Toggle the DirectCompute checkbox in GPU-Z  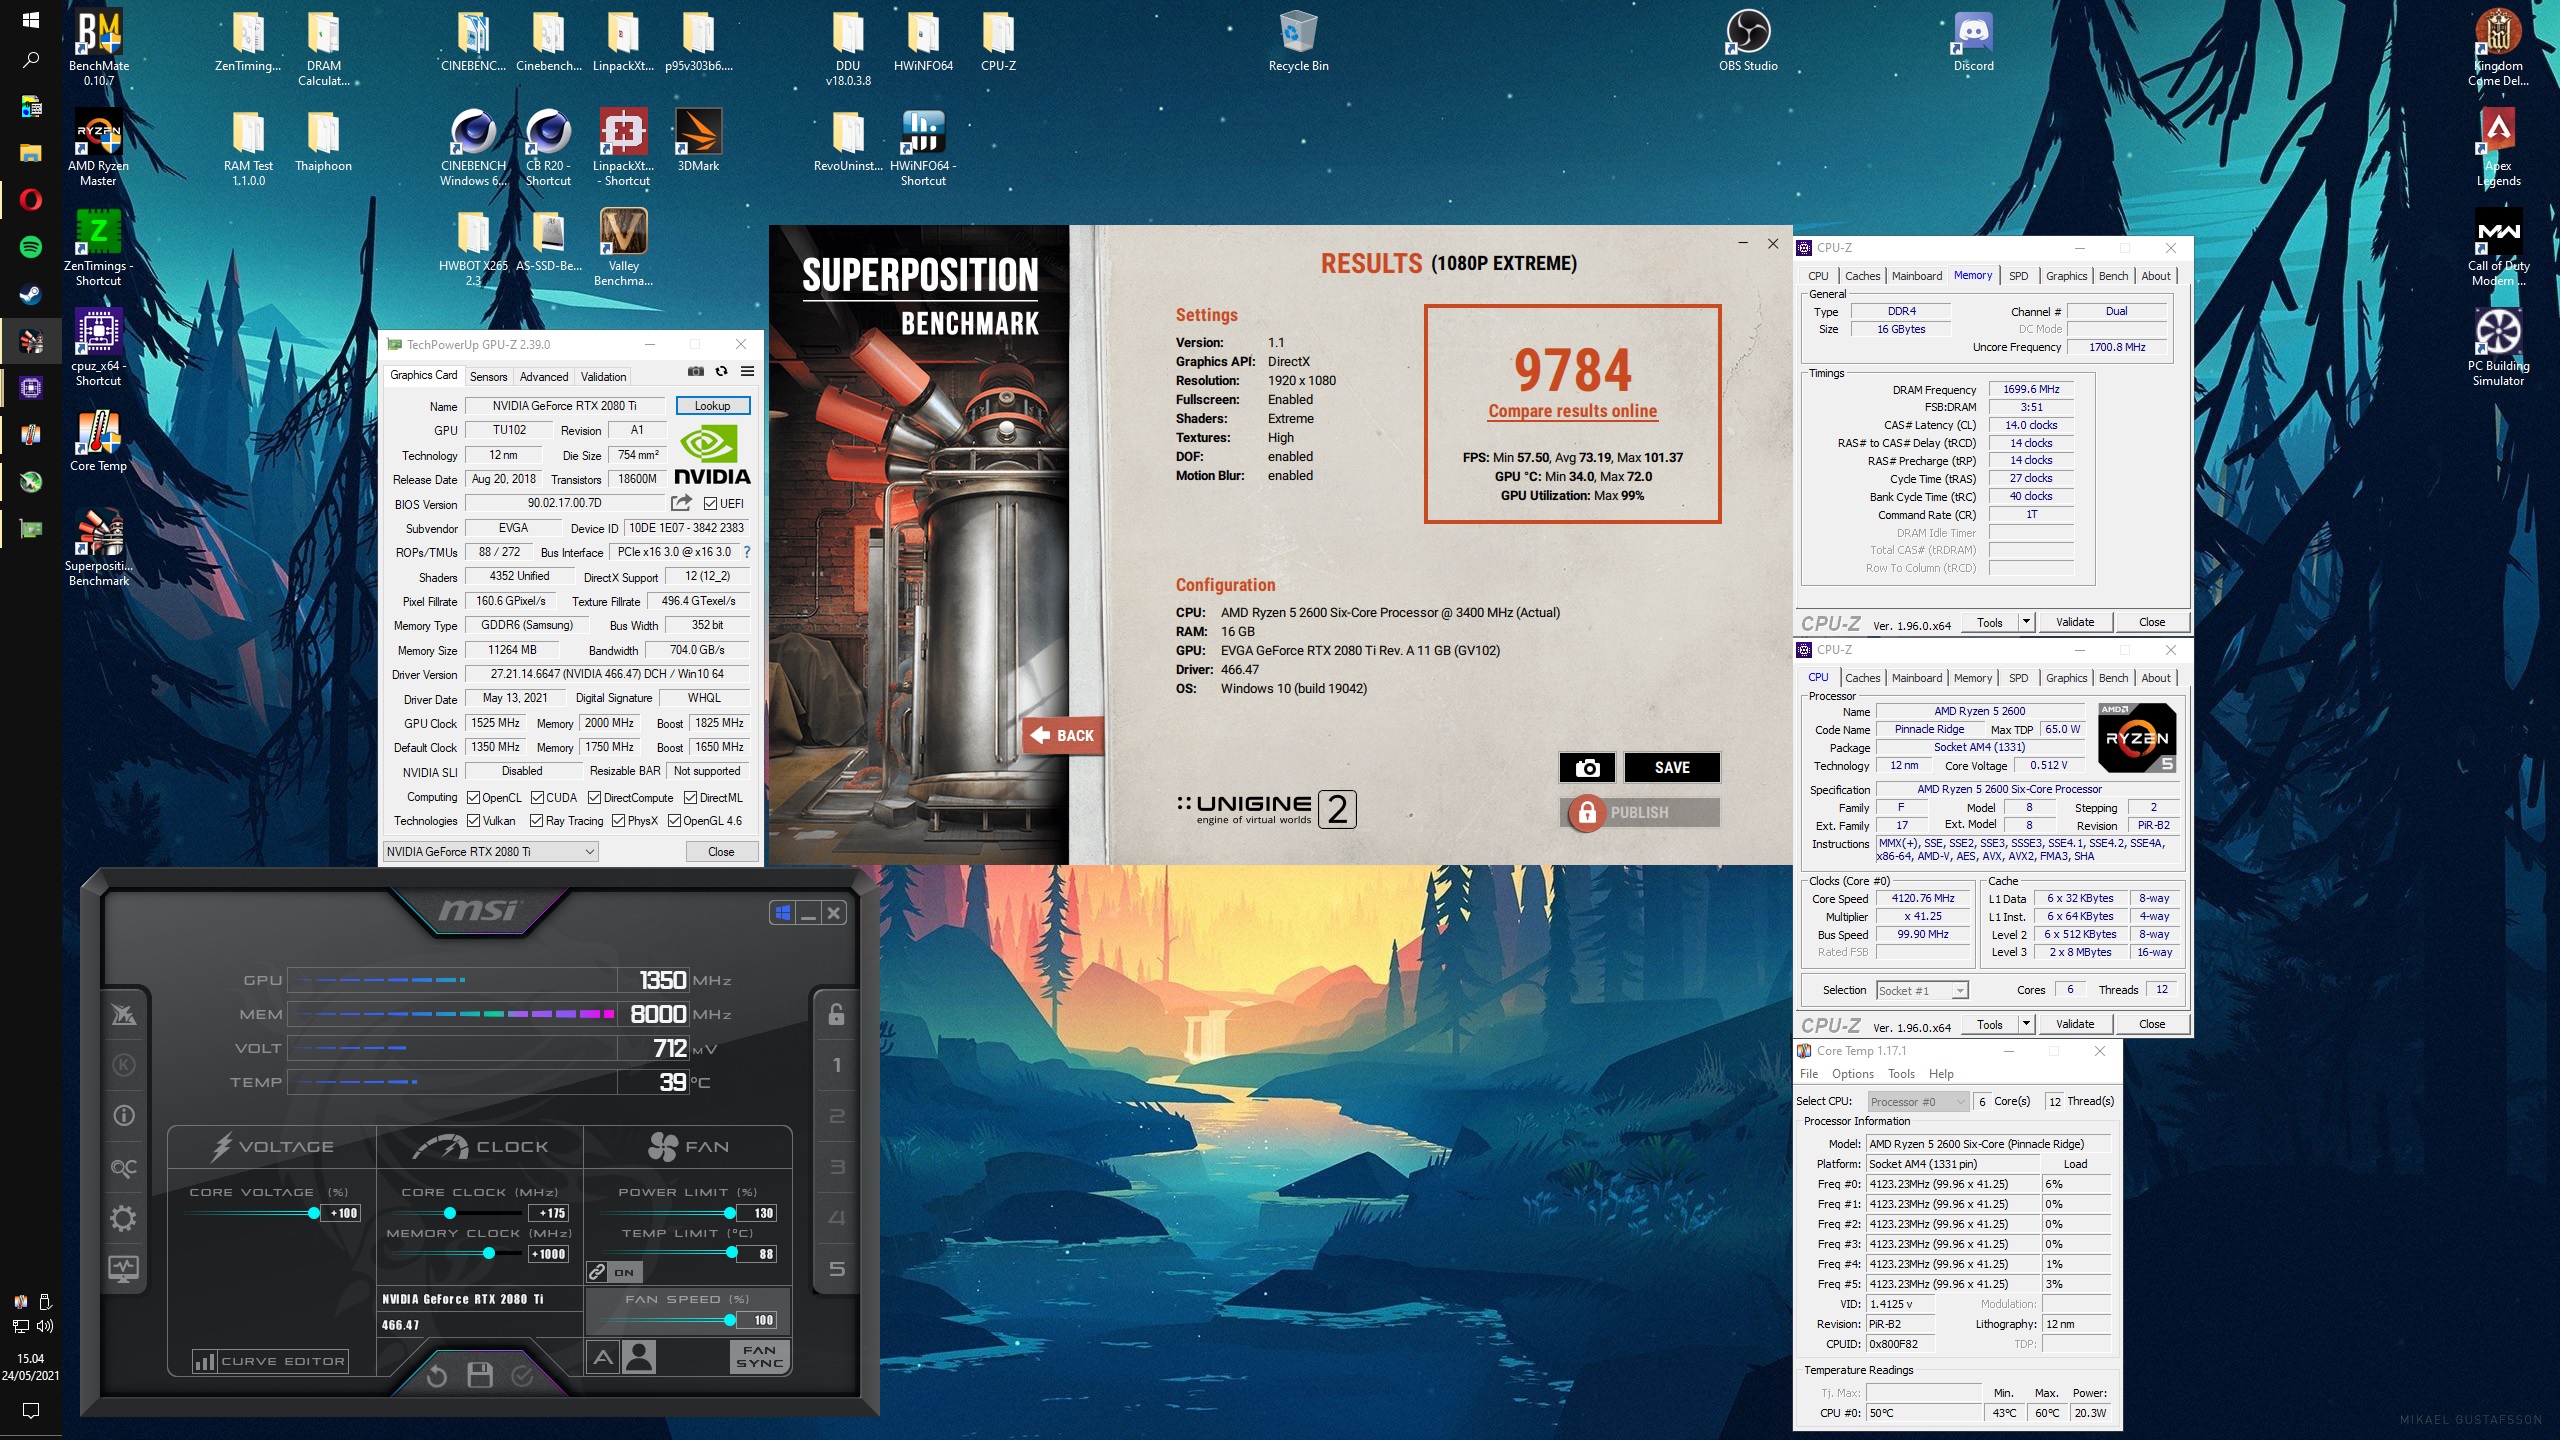tap(594, 797)
